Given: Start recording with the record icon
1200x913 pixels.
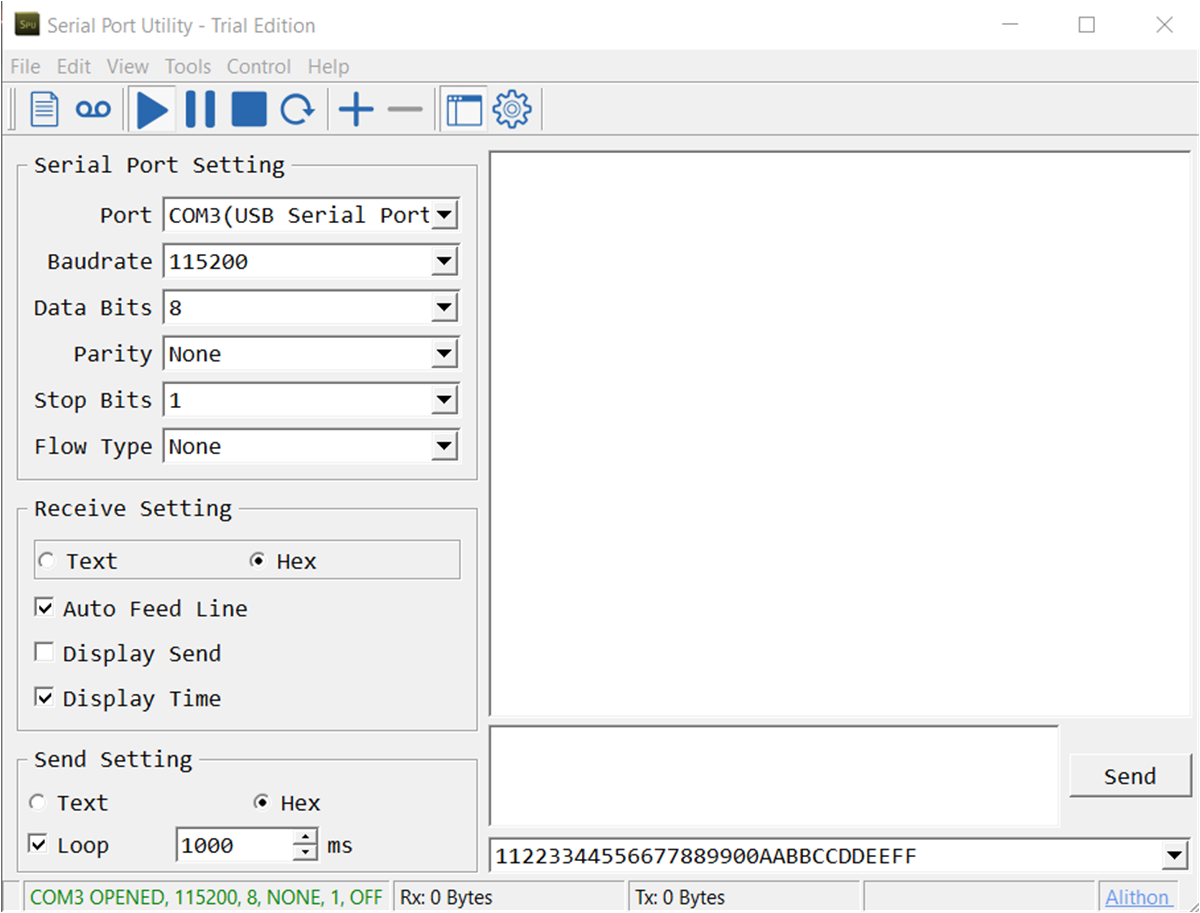Looking at the screenshot, I should [x=92, y=108].
